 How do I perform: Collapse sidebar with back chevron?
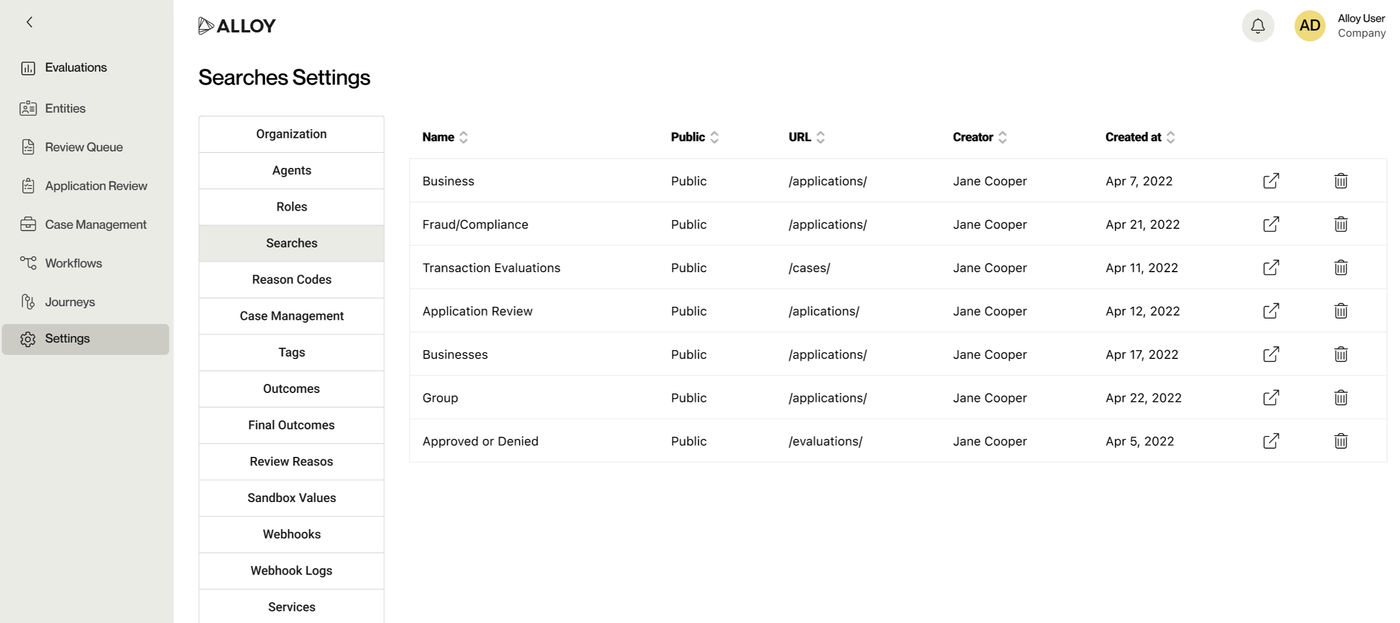(x=29, y=22)
